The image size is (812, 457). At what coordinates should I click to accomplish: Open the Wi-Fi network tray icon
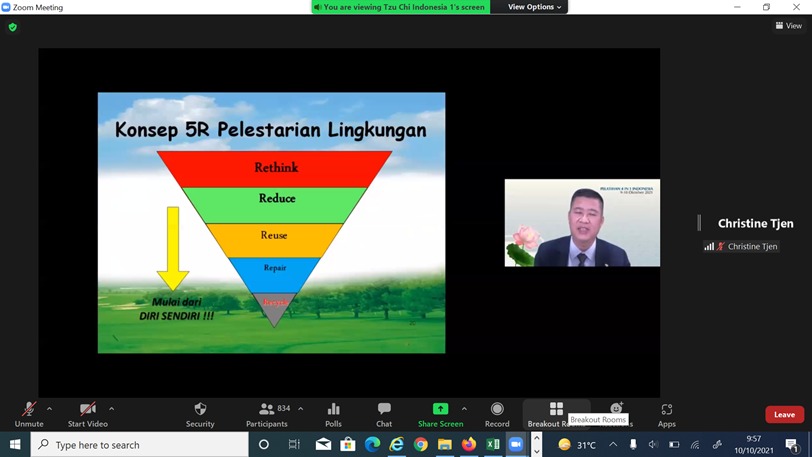pyautogui.click(x=695, y=445)
